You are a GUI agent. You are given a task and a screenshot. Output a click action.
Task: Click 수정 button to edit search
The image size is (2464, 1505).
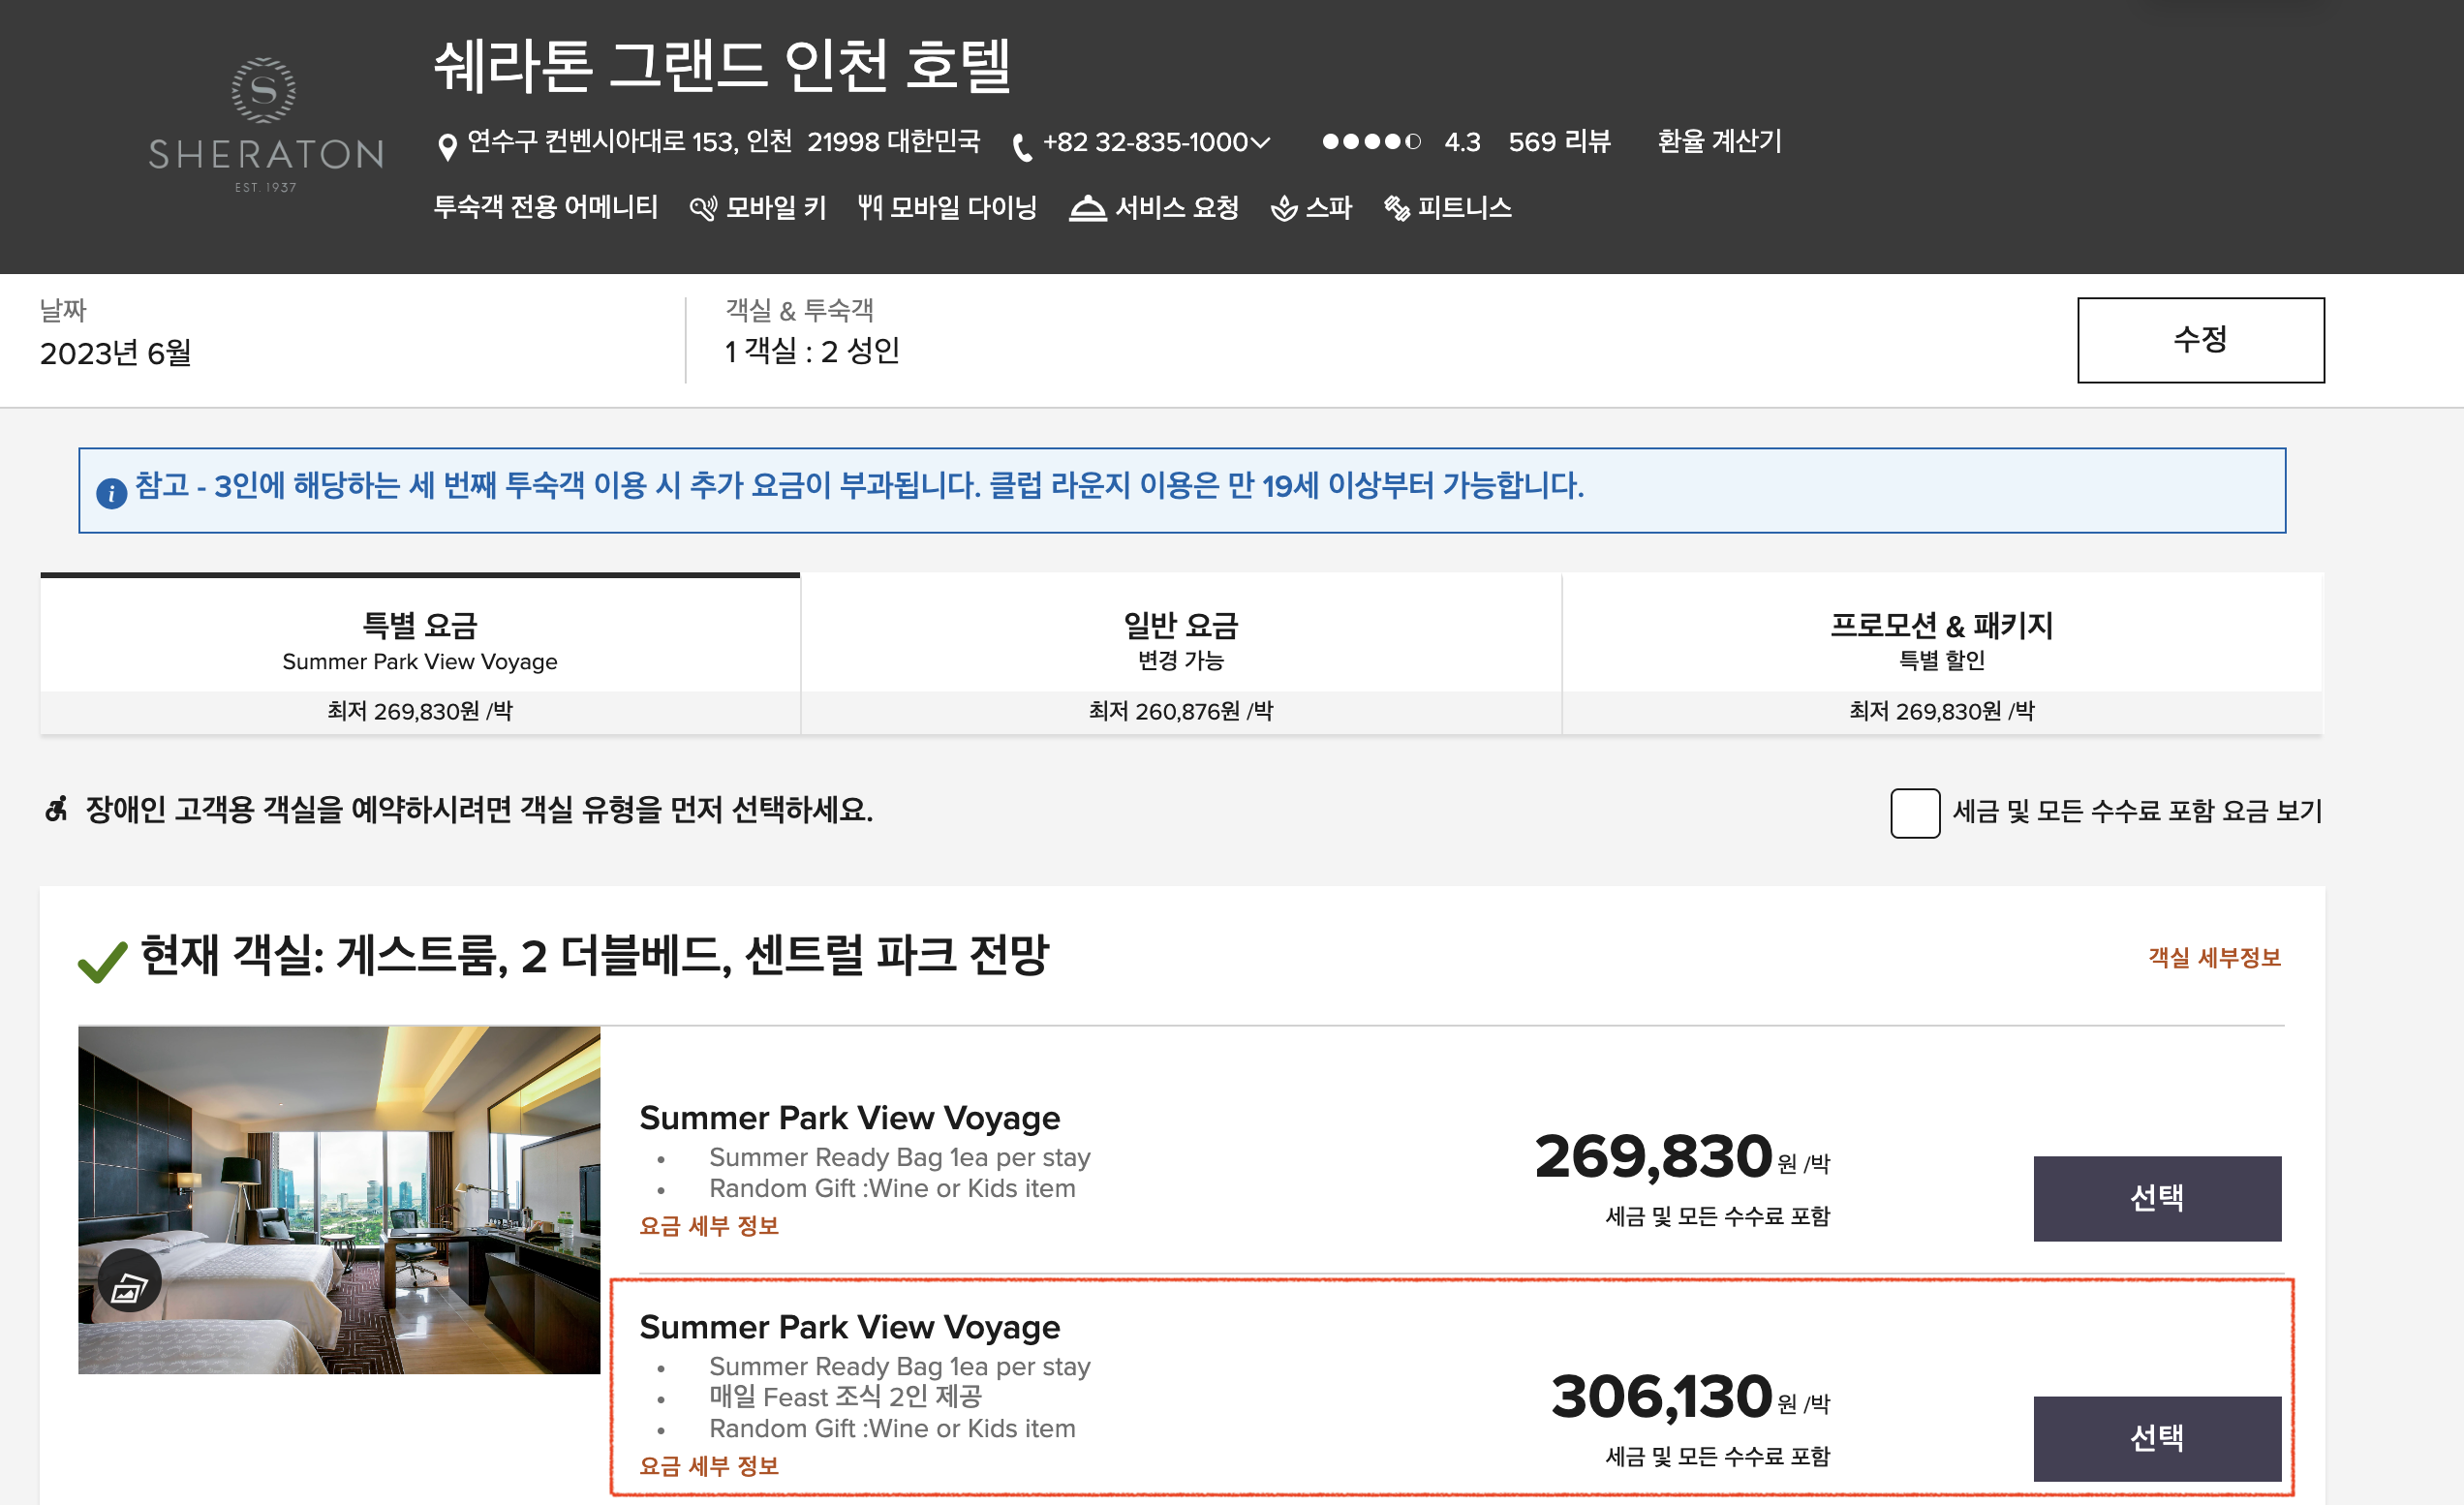click(2199, 339)
